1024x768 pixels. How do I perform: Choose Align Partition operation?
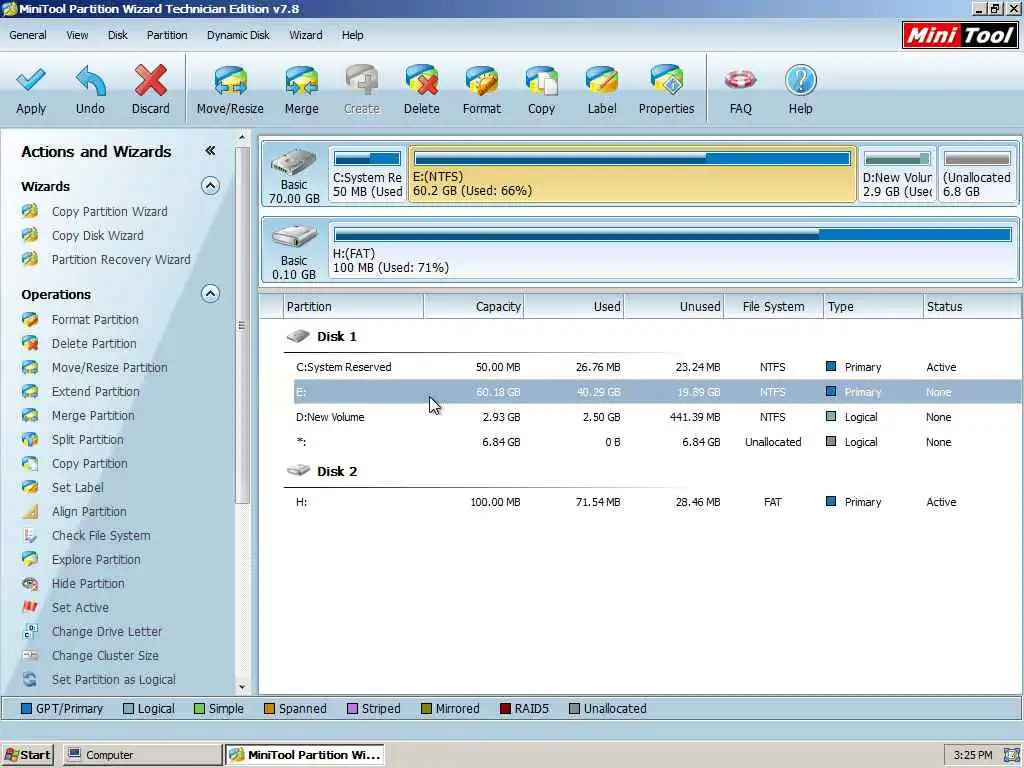[x=89, y=512]
